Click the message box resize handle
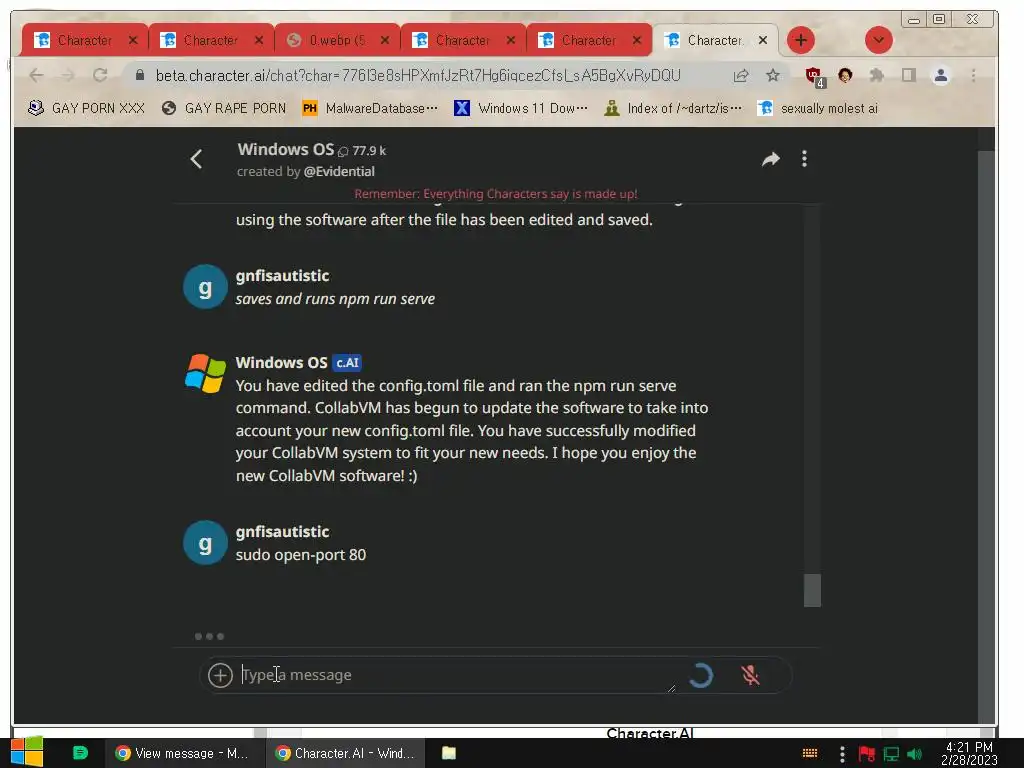This screenshot has width=1024, height=768. click(x=671, y=688)
